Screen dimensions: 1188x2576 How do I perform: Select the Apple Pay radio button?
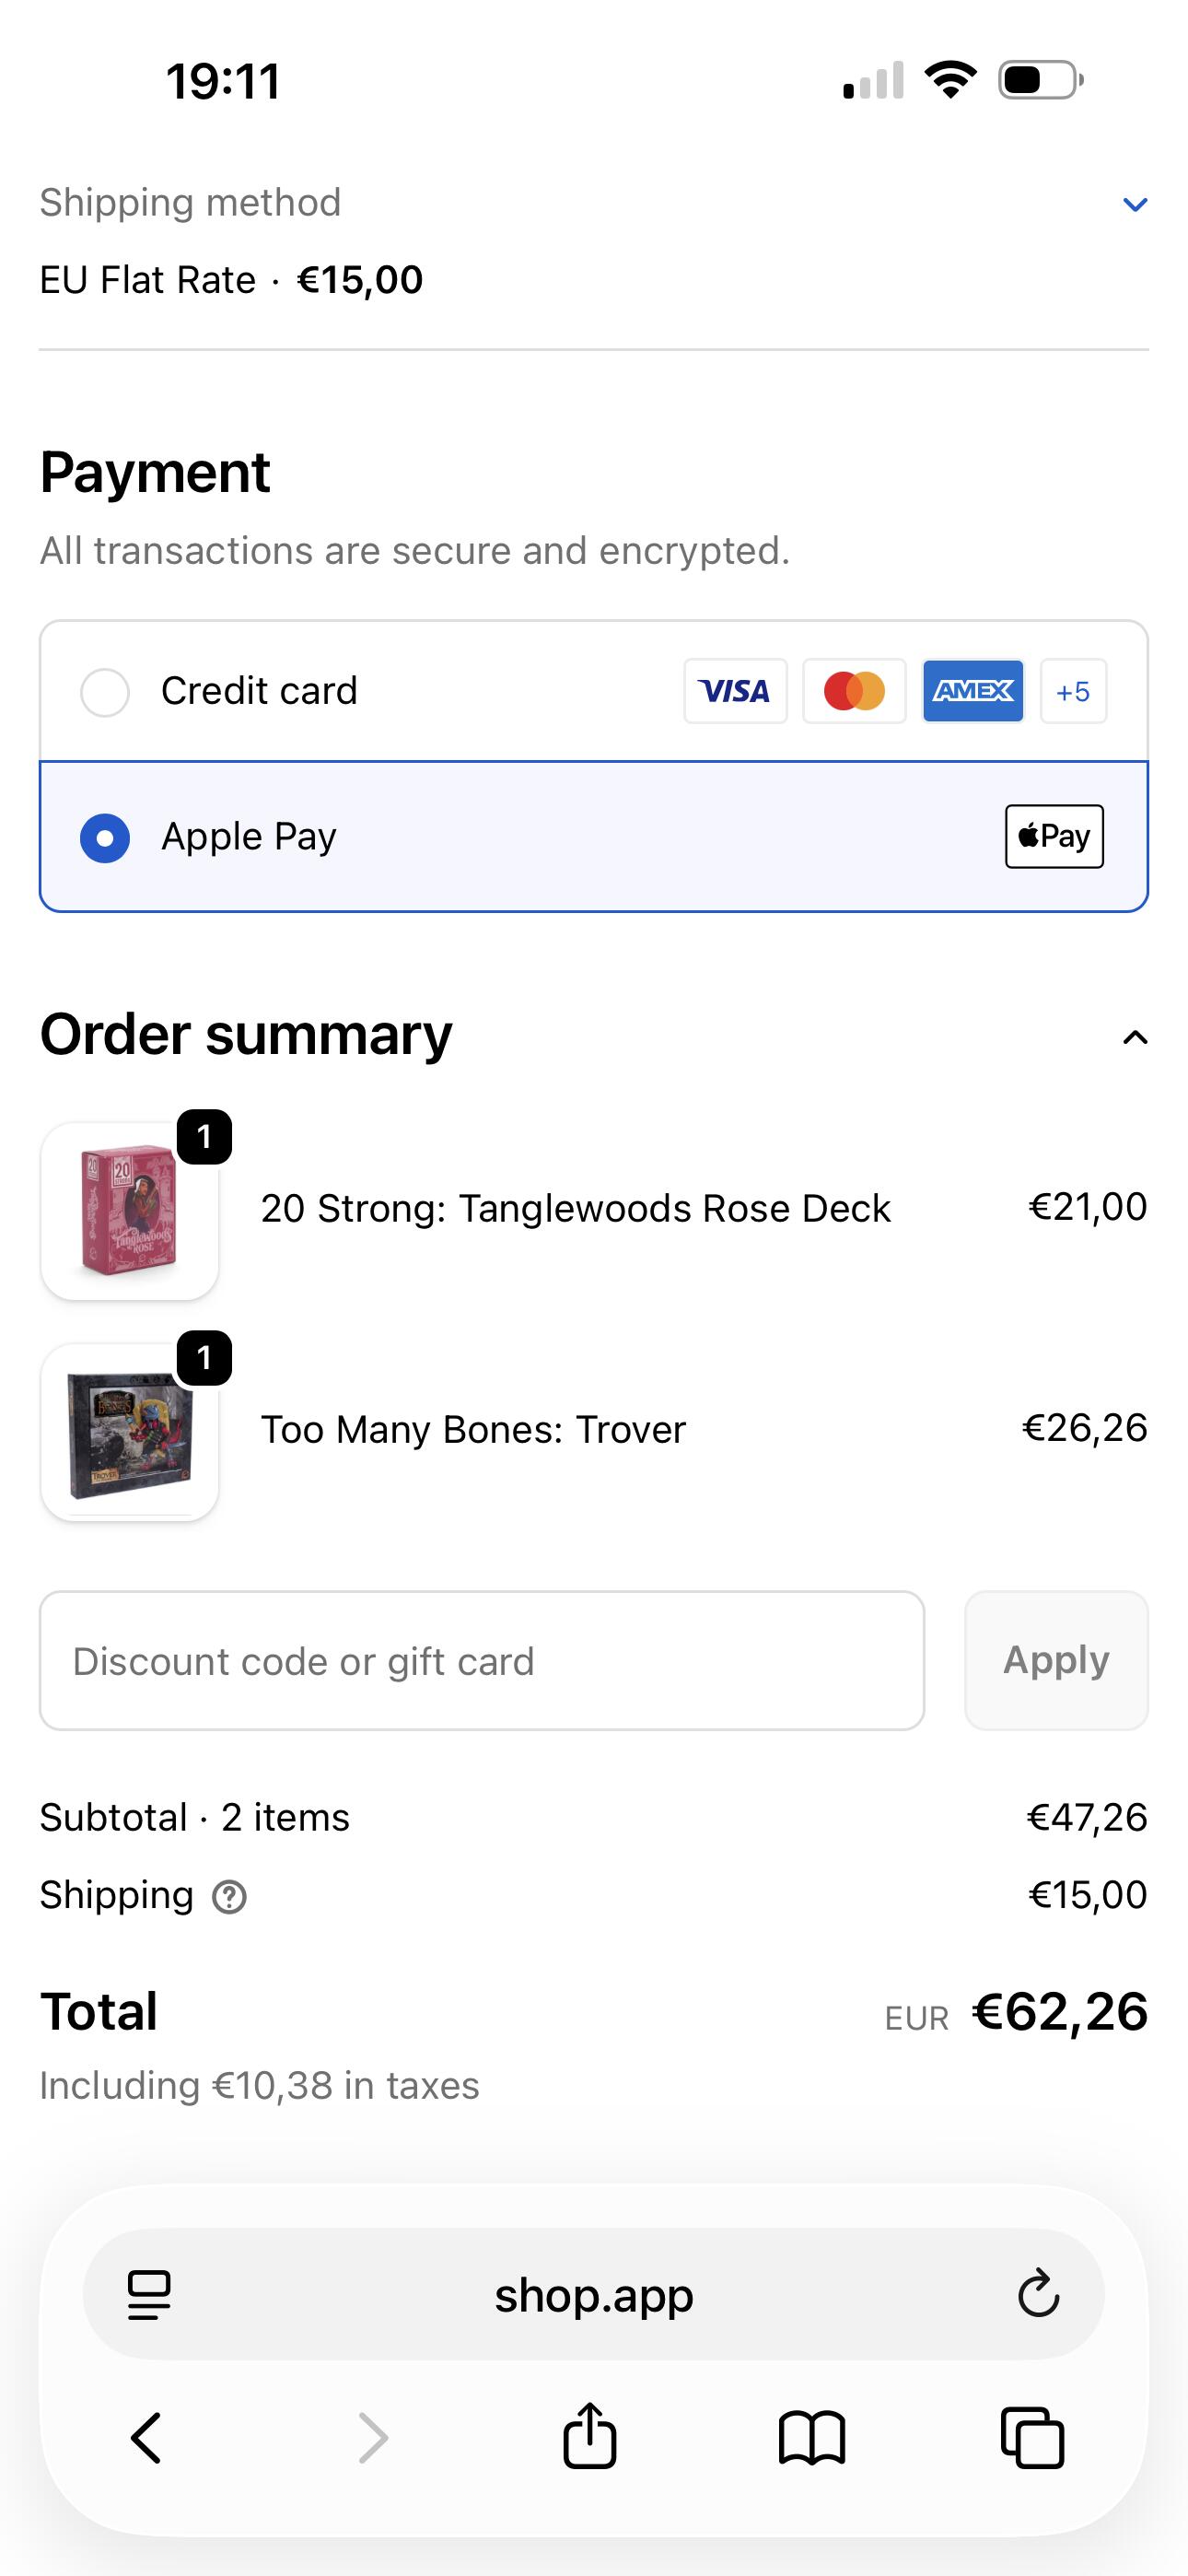point(105,838)
